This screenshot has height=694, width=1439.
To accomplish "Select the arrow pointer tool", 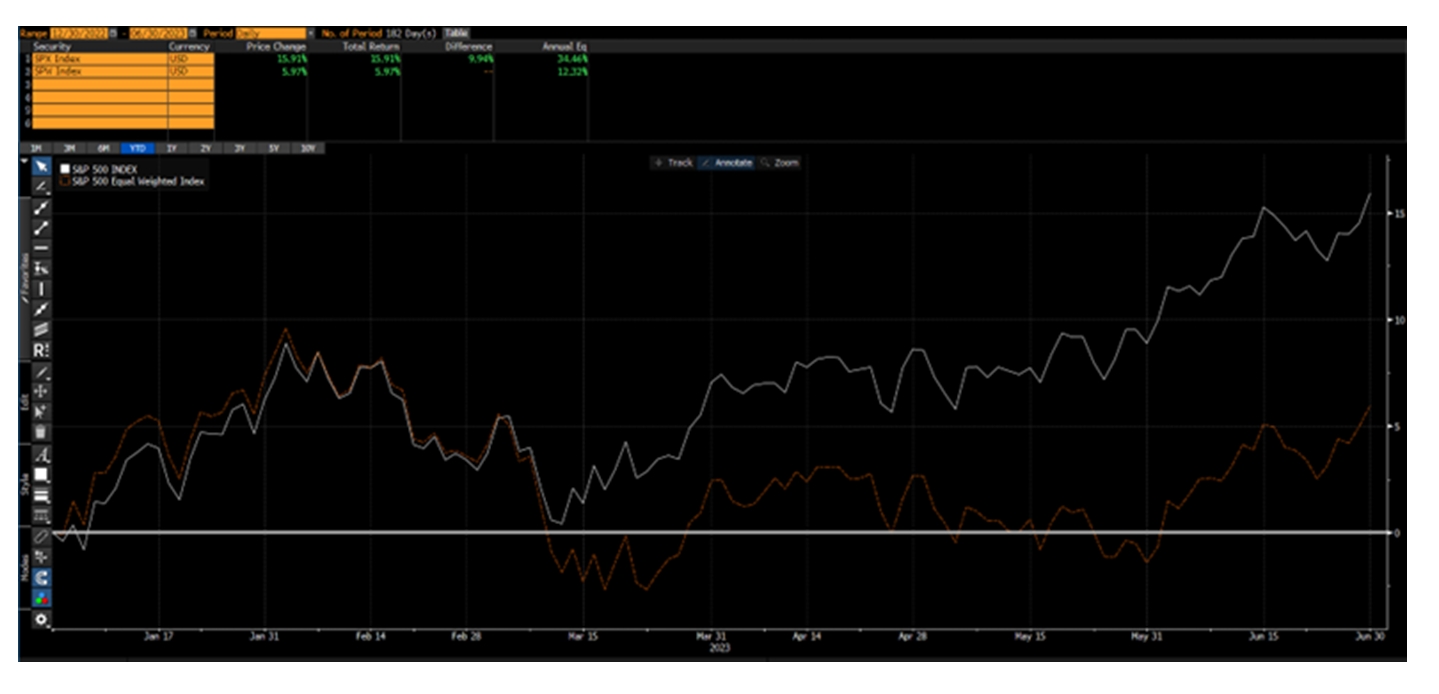I will tap(41, 166).
